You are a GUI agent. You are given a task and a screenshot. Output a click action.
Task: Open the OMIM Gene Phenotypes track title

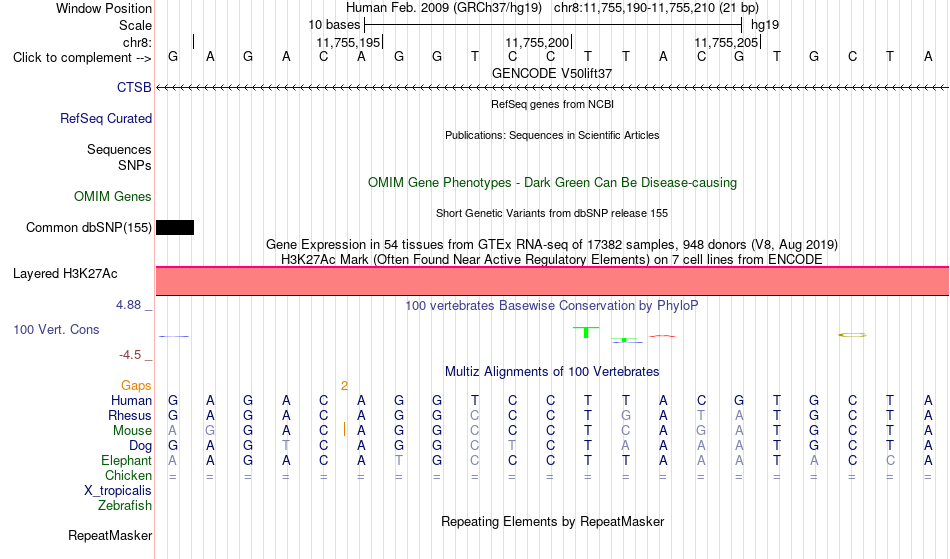click(552, 183)
